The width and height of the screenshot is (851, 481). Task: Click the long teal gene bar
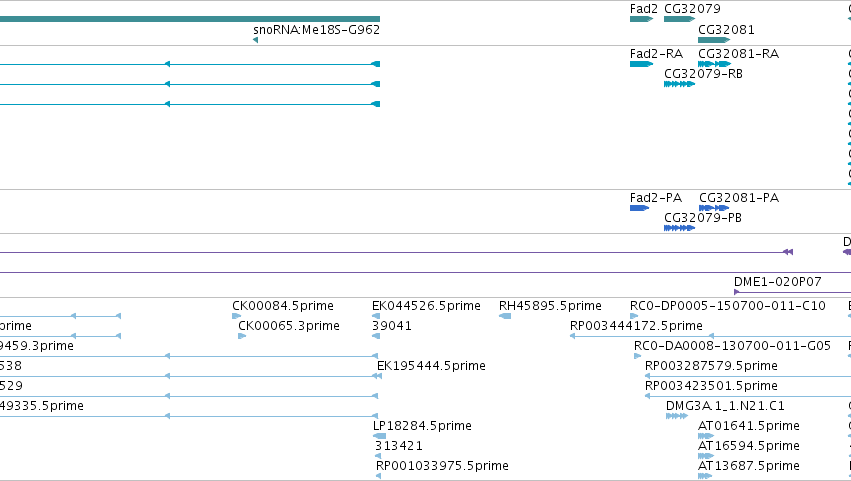tap(190, 19)
